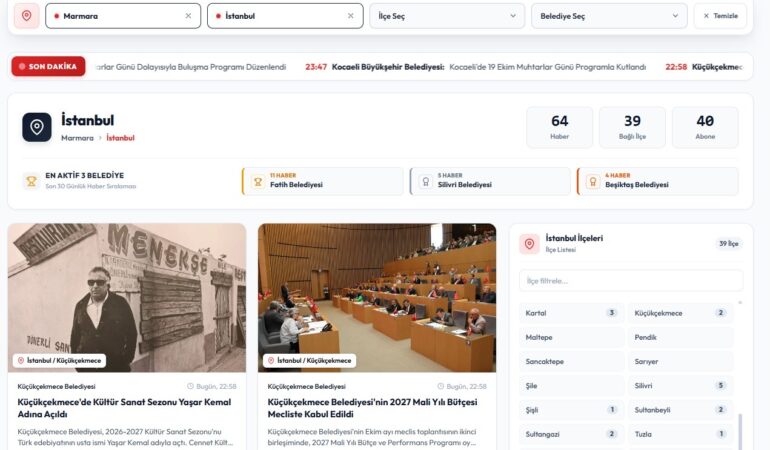Click the clock icon on budget news card
The width and height of the screenshot is (770, 450).
[440, 387]
